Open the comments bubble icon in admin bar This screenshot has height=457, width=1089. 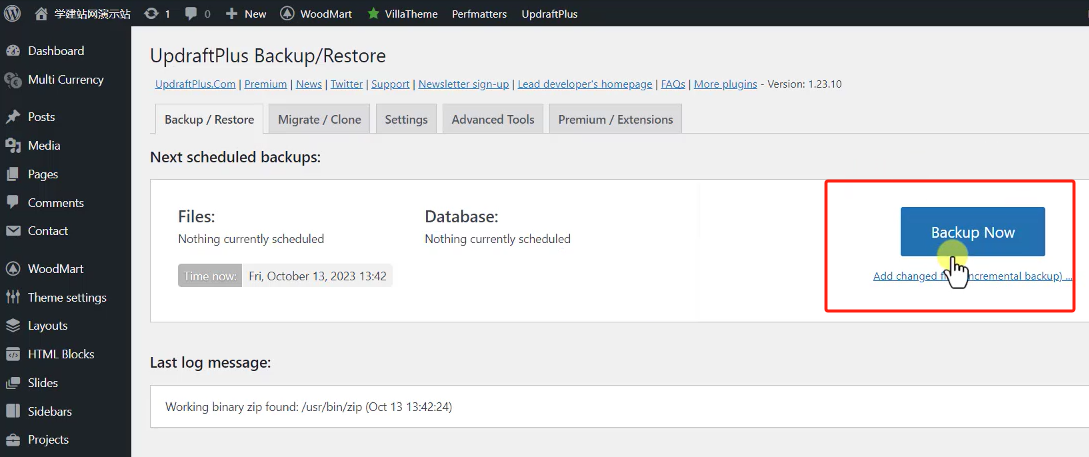193,14
